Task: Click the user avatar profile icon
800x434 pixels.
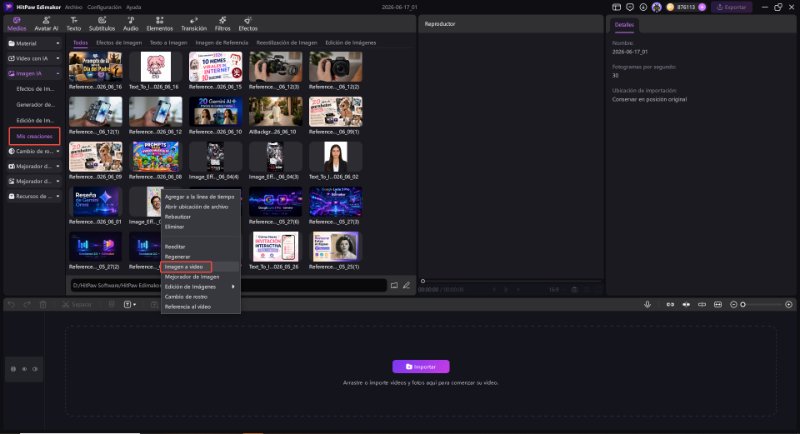Action: [657, 7]
